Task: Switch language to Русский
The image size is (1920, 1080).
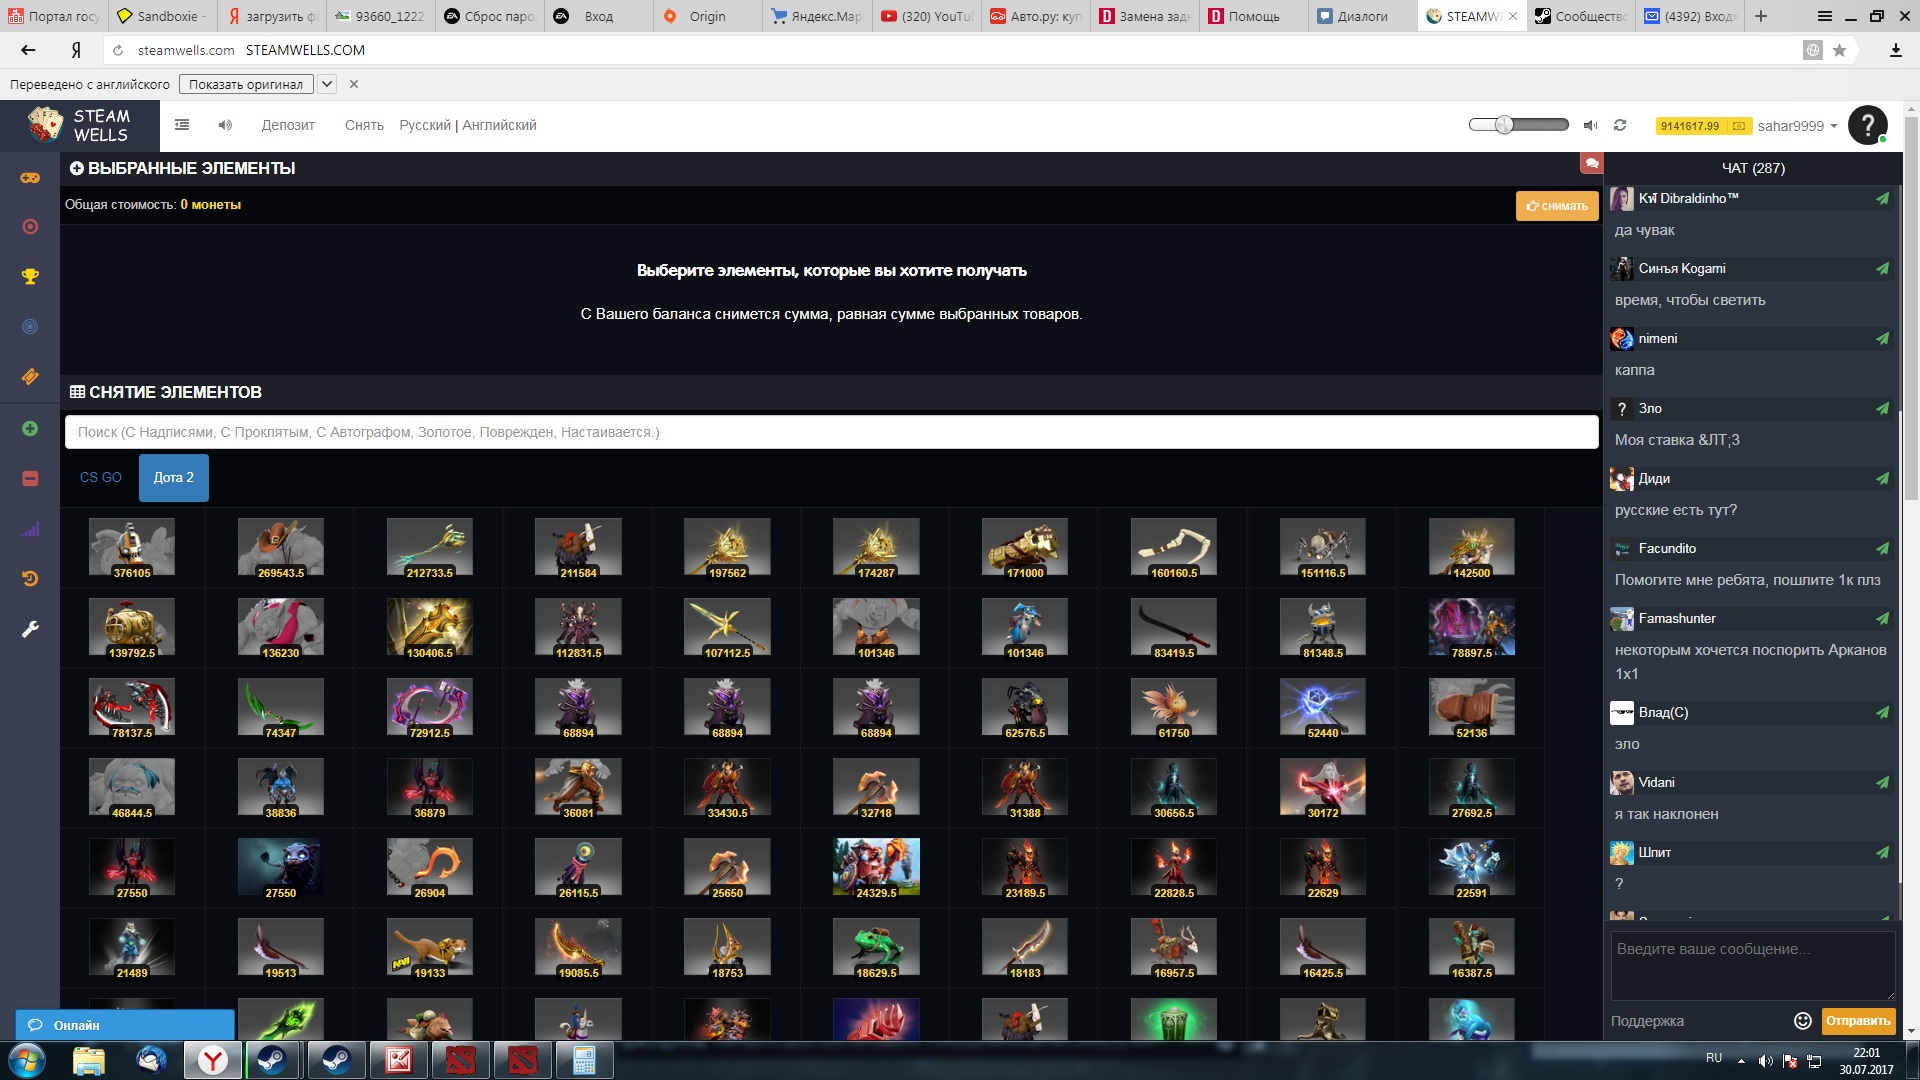Action: click(425, 125)
